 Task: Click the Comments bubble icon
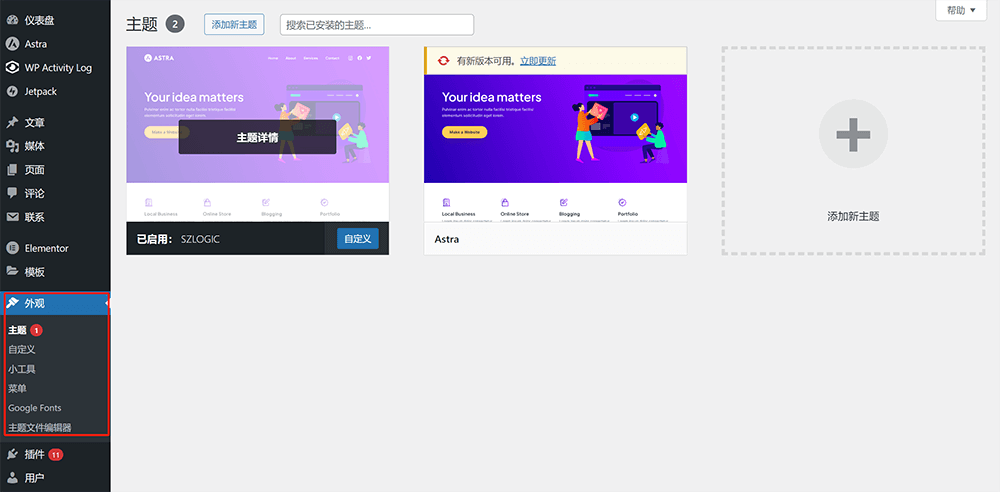11,193
